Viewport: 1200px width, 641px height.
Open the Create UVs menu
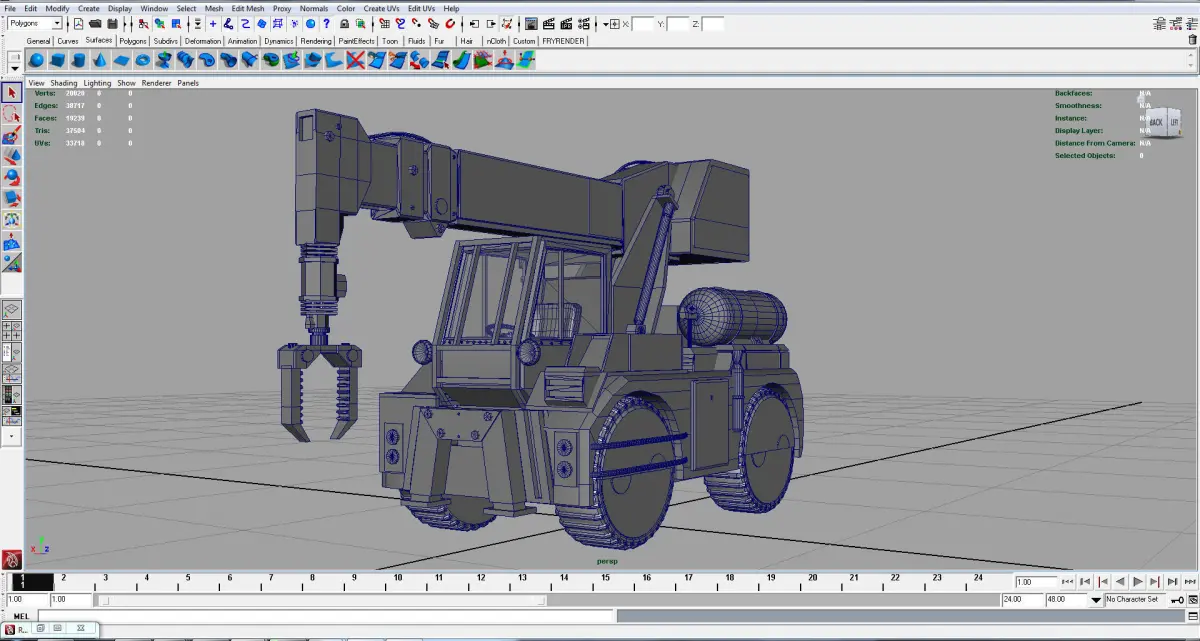coord(381,8)
